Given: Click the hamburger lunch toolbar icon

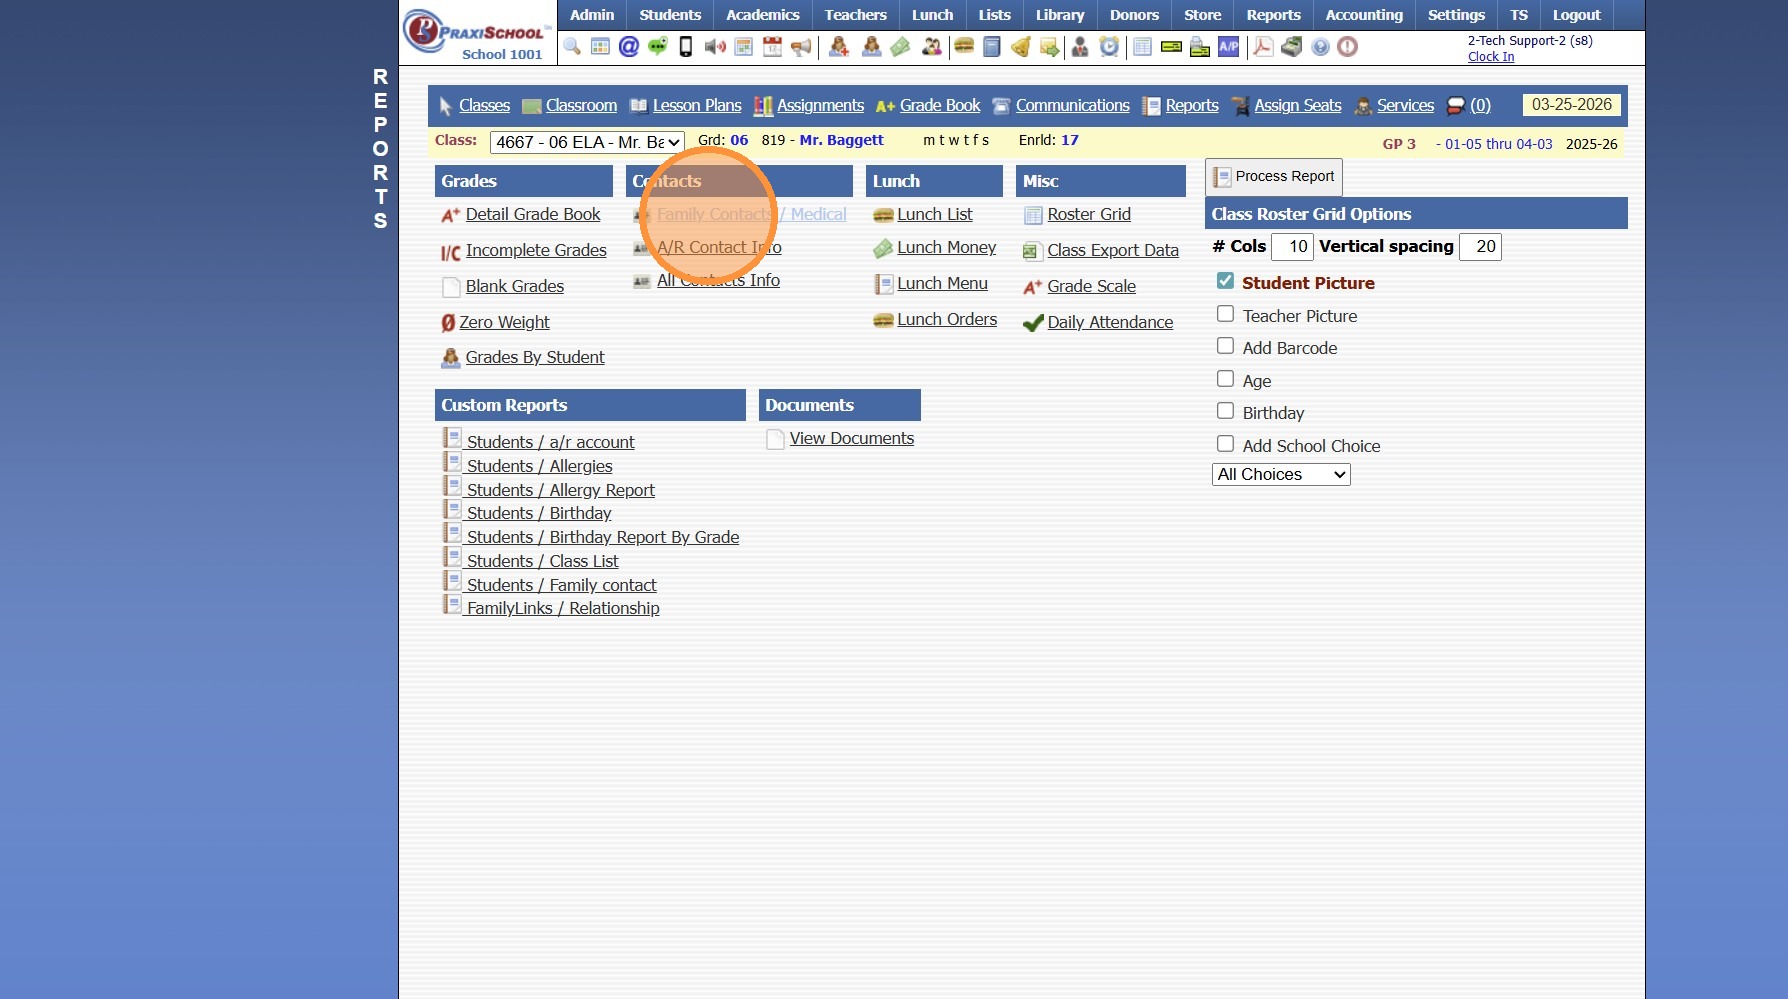Looking at the screenshot, I should (x=964, y=46).
